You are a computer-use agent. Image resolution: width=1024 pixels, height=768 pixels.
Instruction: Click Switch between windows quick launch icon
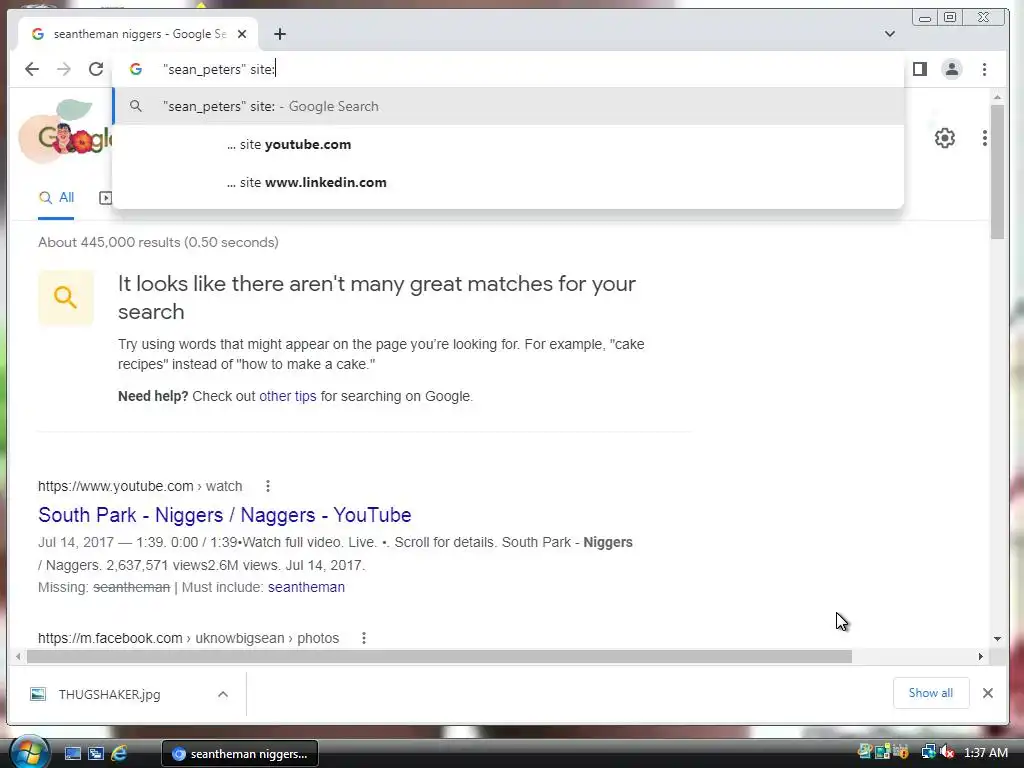(x=96, y=754)
